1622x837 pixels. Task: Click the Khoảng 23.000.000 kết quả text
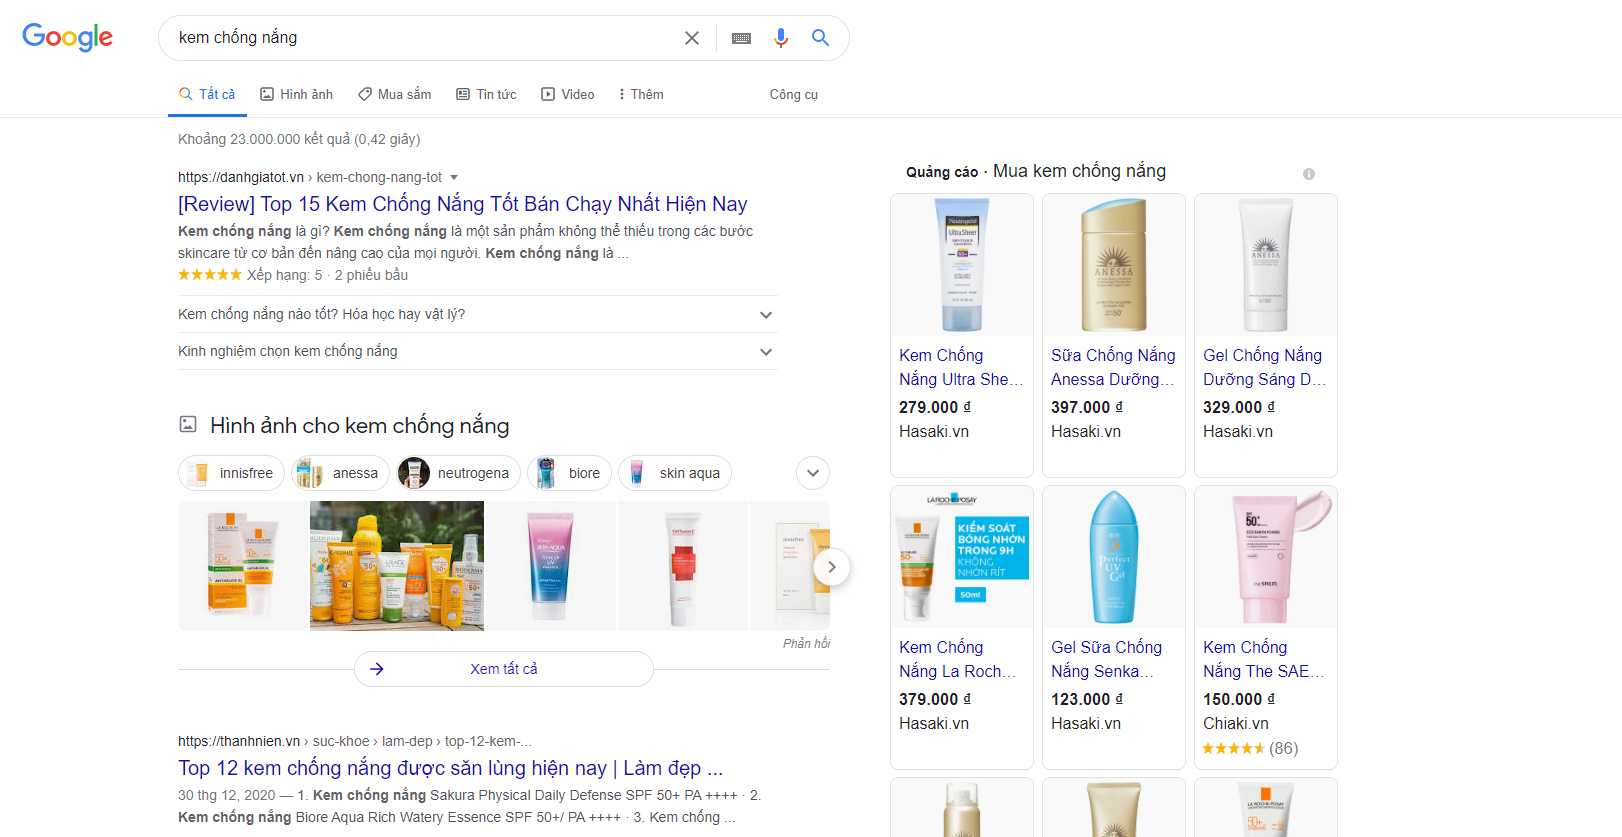point(299,139)
